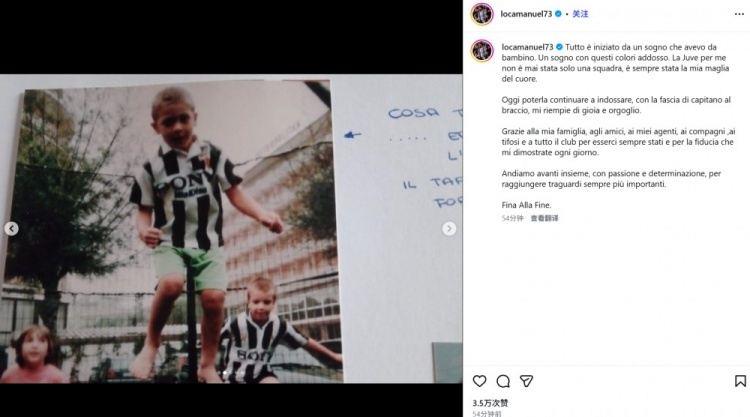Click the avatar beside the caption
This screenshot has height=417, width=750.
[482, 49]
